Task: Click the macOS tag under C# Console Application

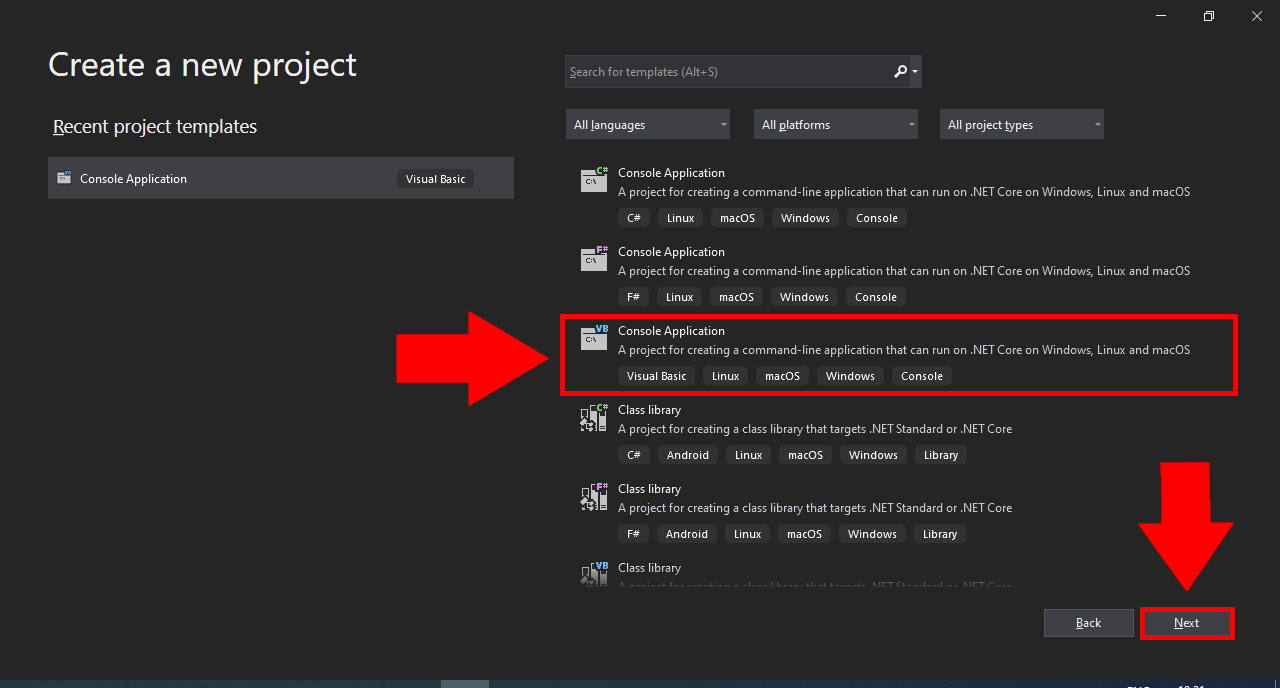Action: 738,218
